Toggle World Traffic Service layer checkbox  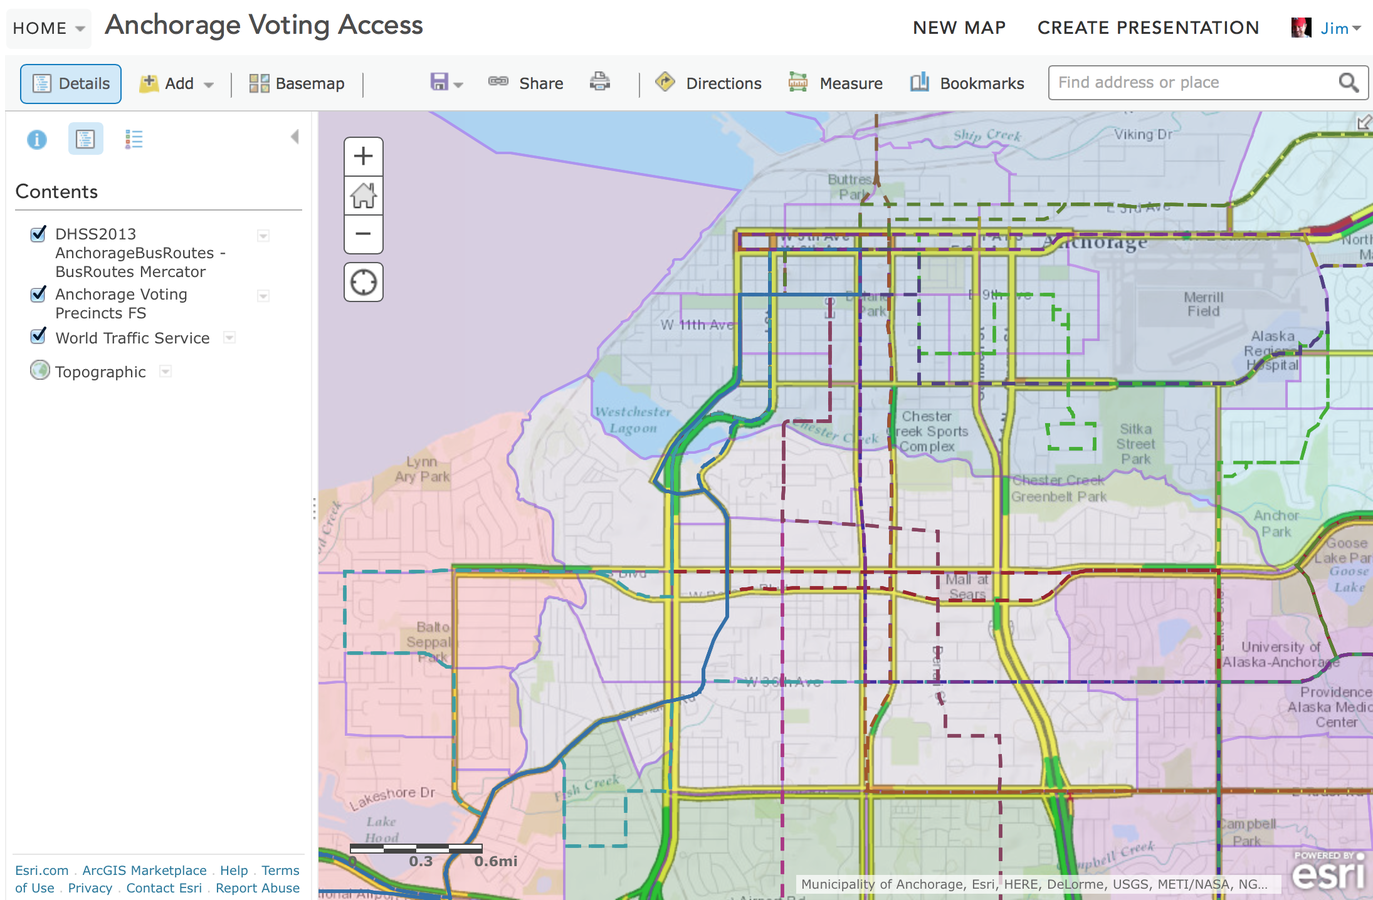pyautogui.click(x=38, y=337)
